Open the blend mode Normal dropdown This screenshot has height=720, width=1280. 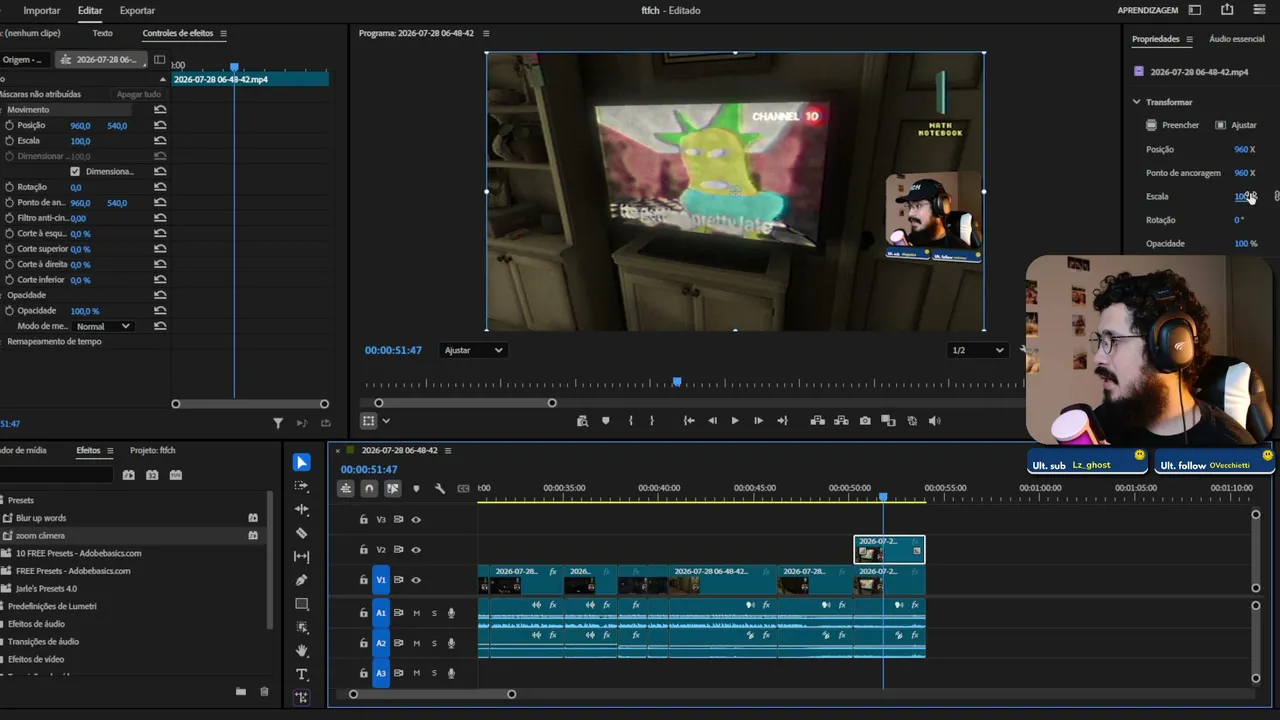104,326
